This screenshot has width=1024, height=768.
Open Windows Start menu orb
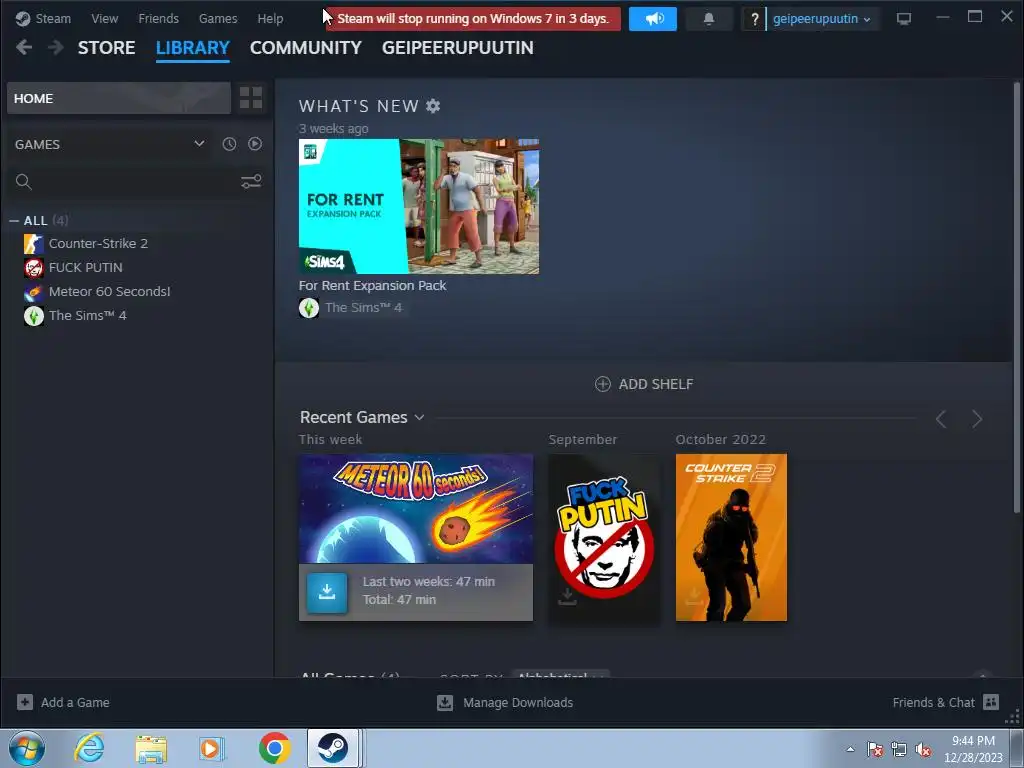(27, 748)
